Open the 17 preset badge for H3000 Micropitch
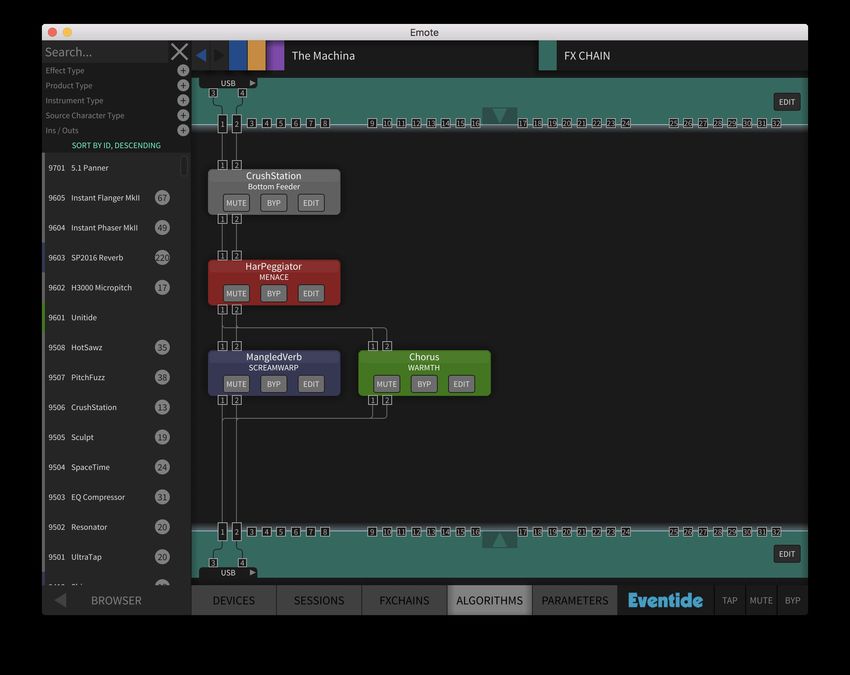Viewport: 850px width, 675px height. click(162, 287)
